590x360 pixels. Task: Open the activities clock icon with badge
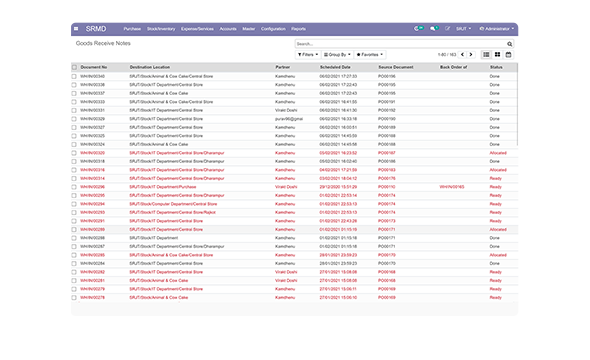(418, 29)
